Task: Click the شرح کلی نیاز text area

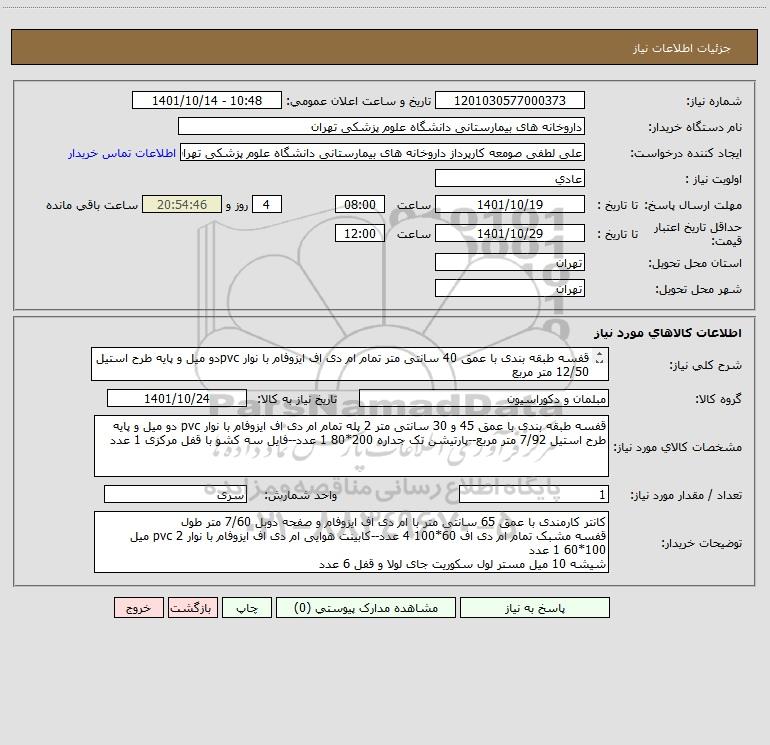Action: pos(350,364)
